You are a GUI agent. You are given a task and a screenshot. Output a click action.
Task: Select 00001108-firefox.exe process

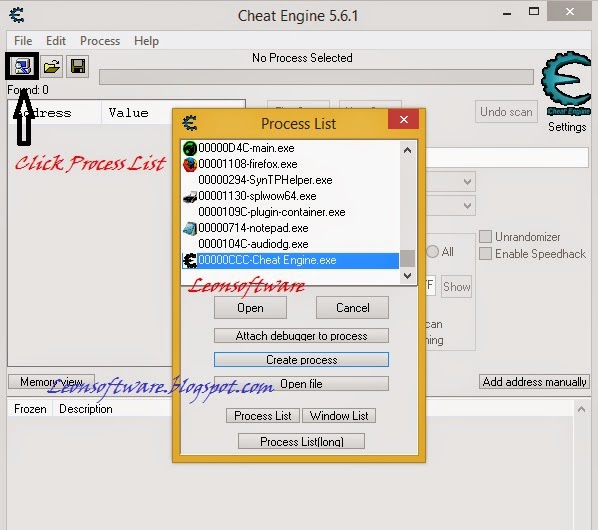pyautogui.click(x=291, y=164)
